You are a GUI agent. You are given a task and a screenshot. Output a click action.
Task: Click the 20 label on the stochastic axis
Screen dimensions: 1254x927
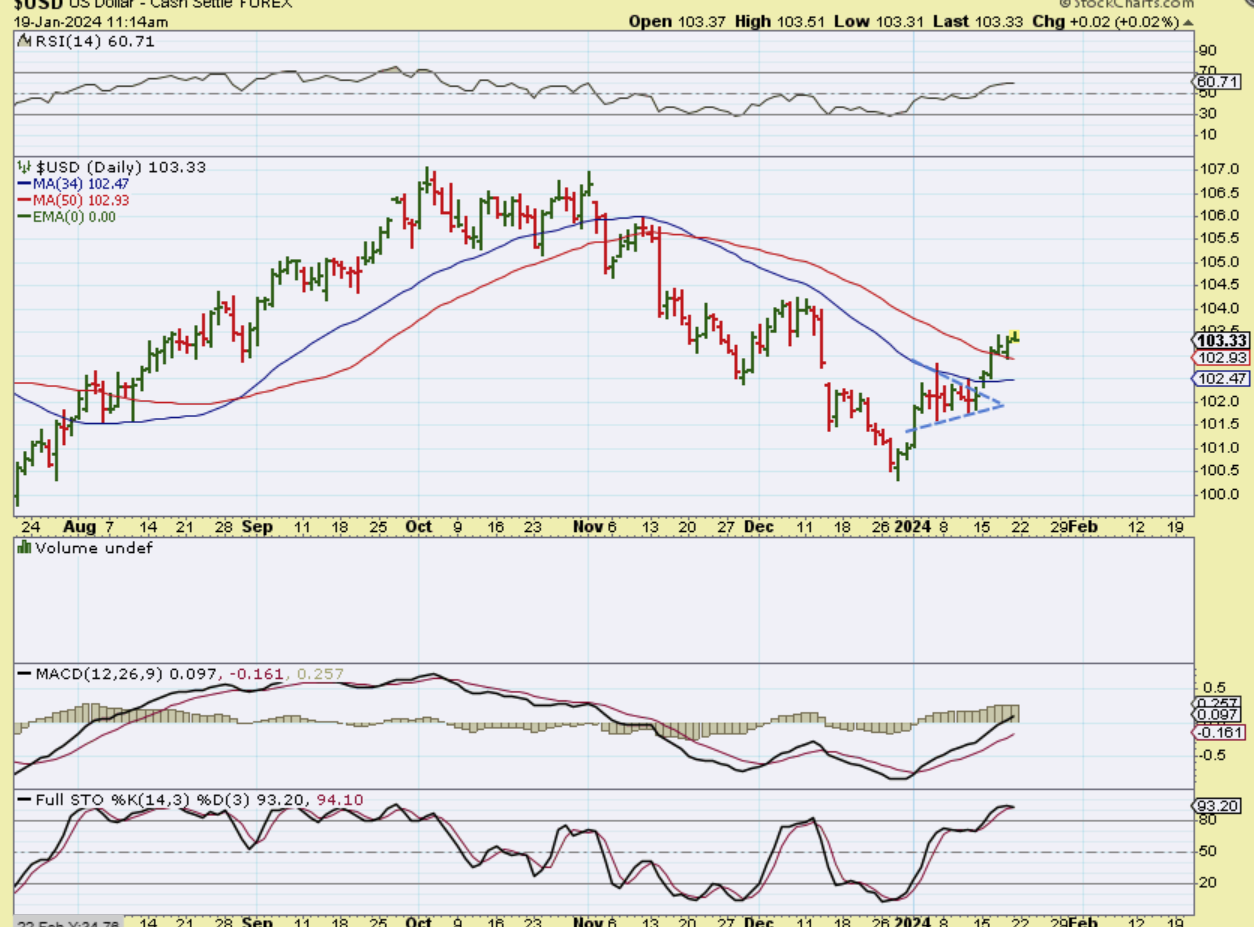(1207, 883)
